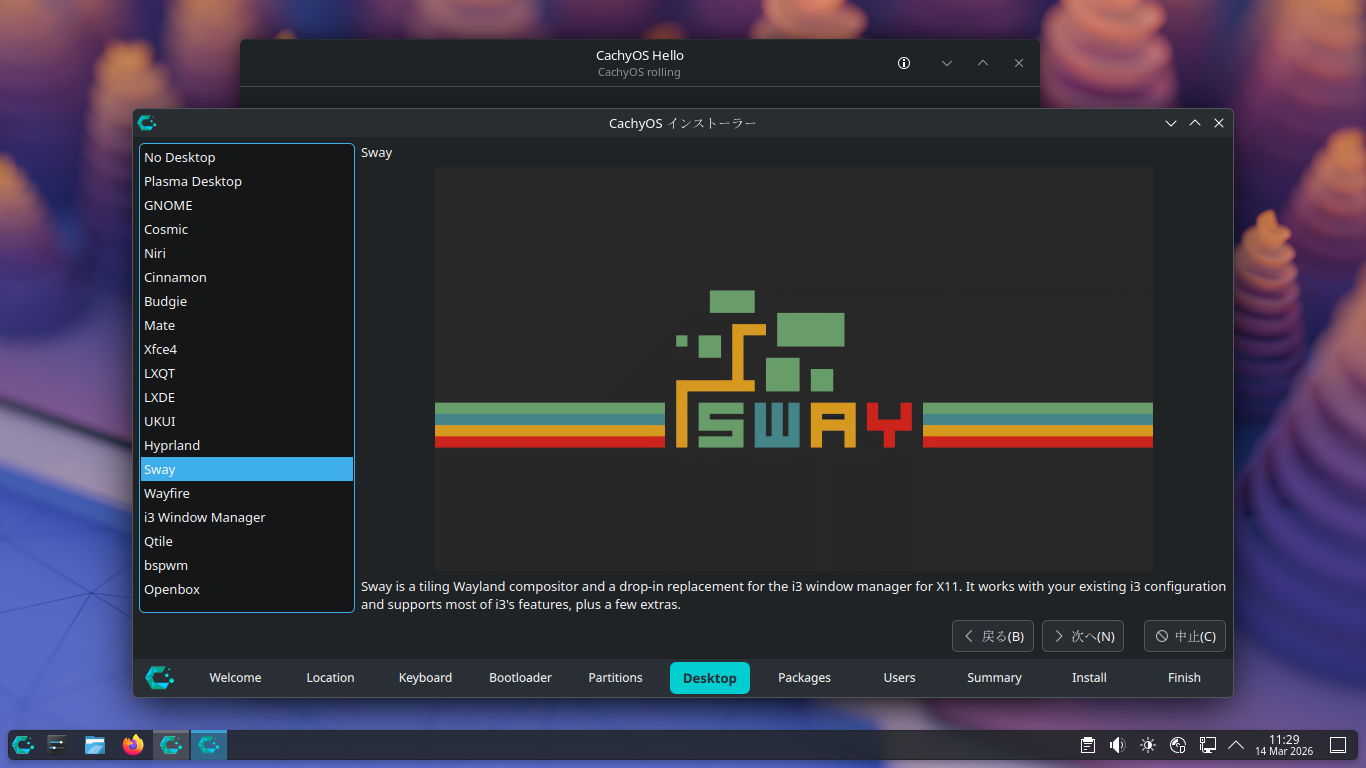
Task: Click the Packages step
Action: click(x=804, y=678)
